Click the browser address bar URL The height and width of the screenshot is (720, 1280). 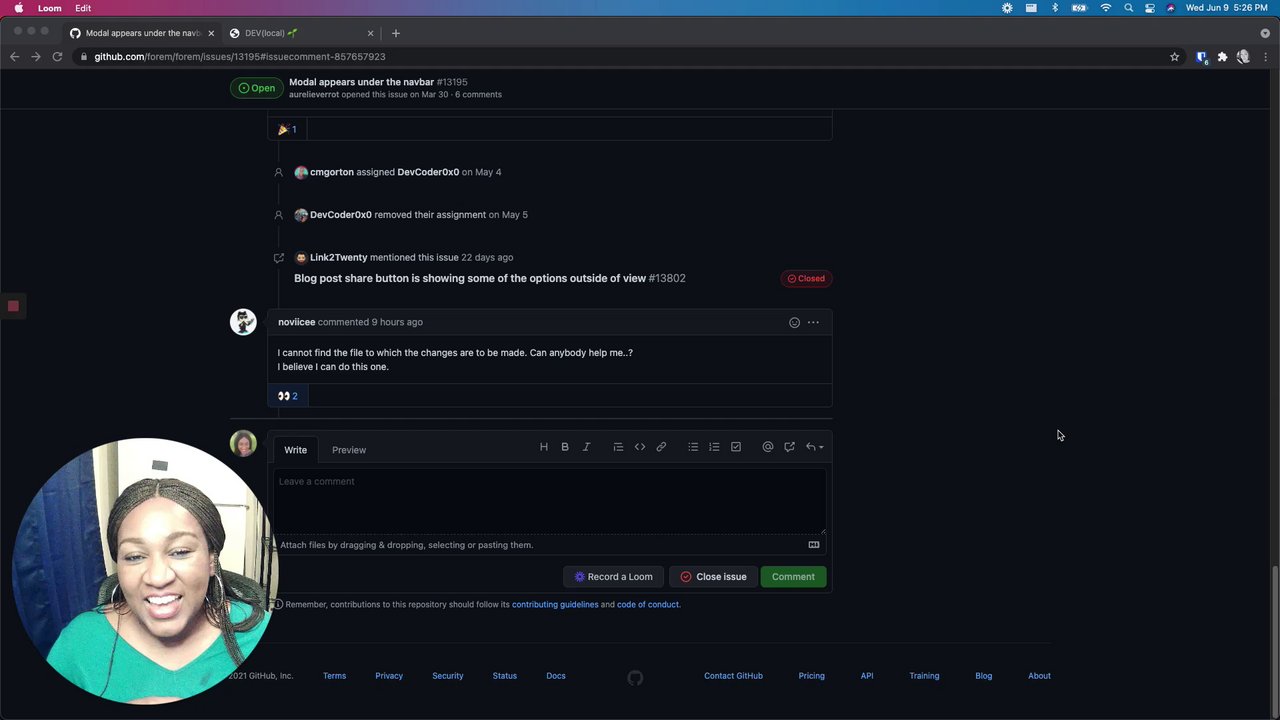coord(240,57)
